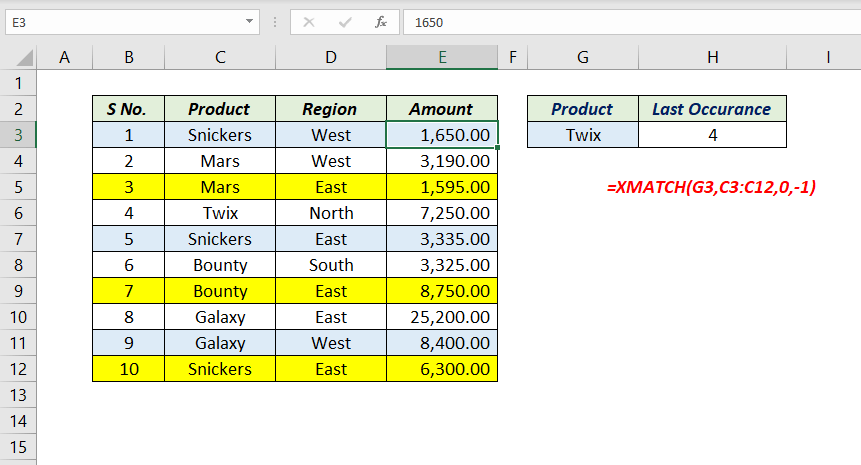861x465 pixels.
Task: Select the result cell showing 4 in column H
Action: click(713, 135)
